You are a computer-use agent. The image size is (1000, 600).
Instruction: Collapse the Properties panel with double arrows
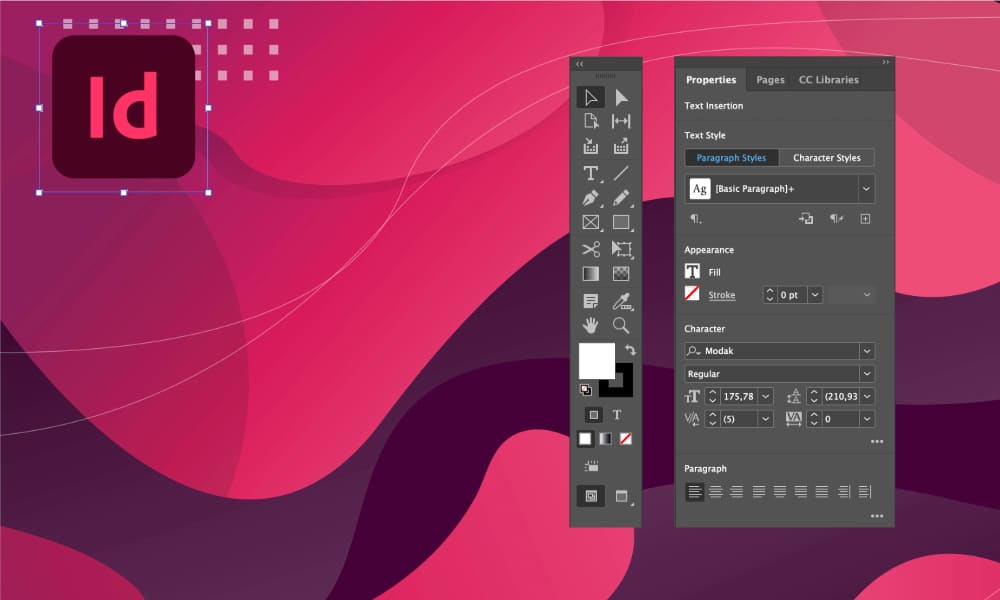[x=885, y=62]
